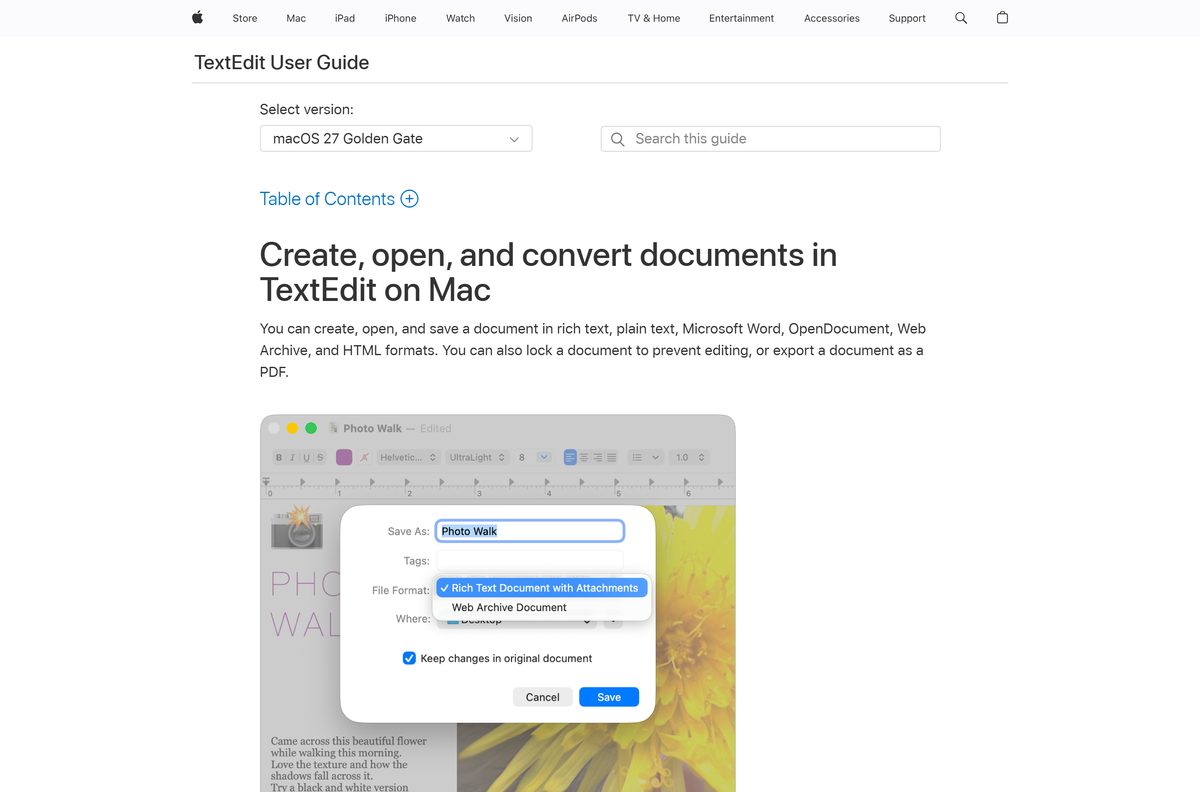Click the "Photo Walk" window title text
The width and height of the screenshot is (1200, 792).
pos(372,428)
